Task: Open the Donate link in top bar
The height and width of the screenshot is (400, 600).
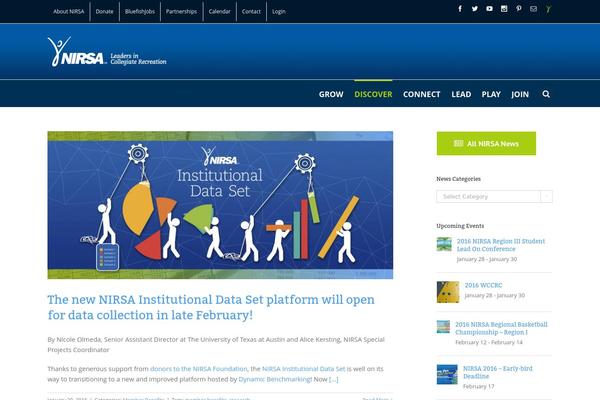Action: coord(104,11)
